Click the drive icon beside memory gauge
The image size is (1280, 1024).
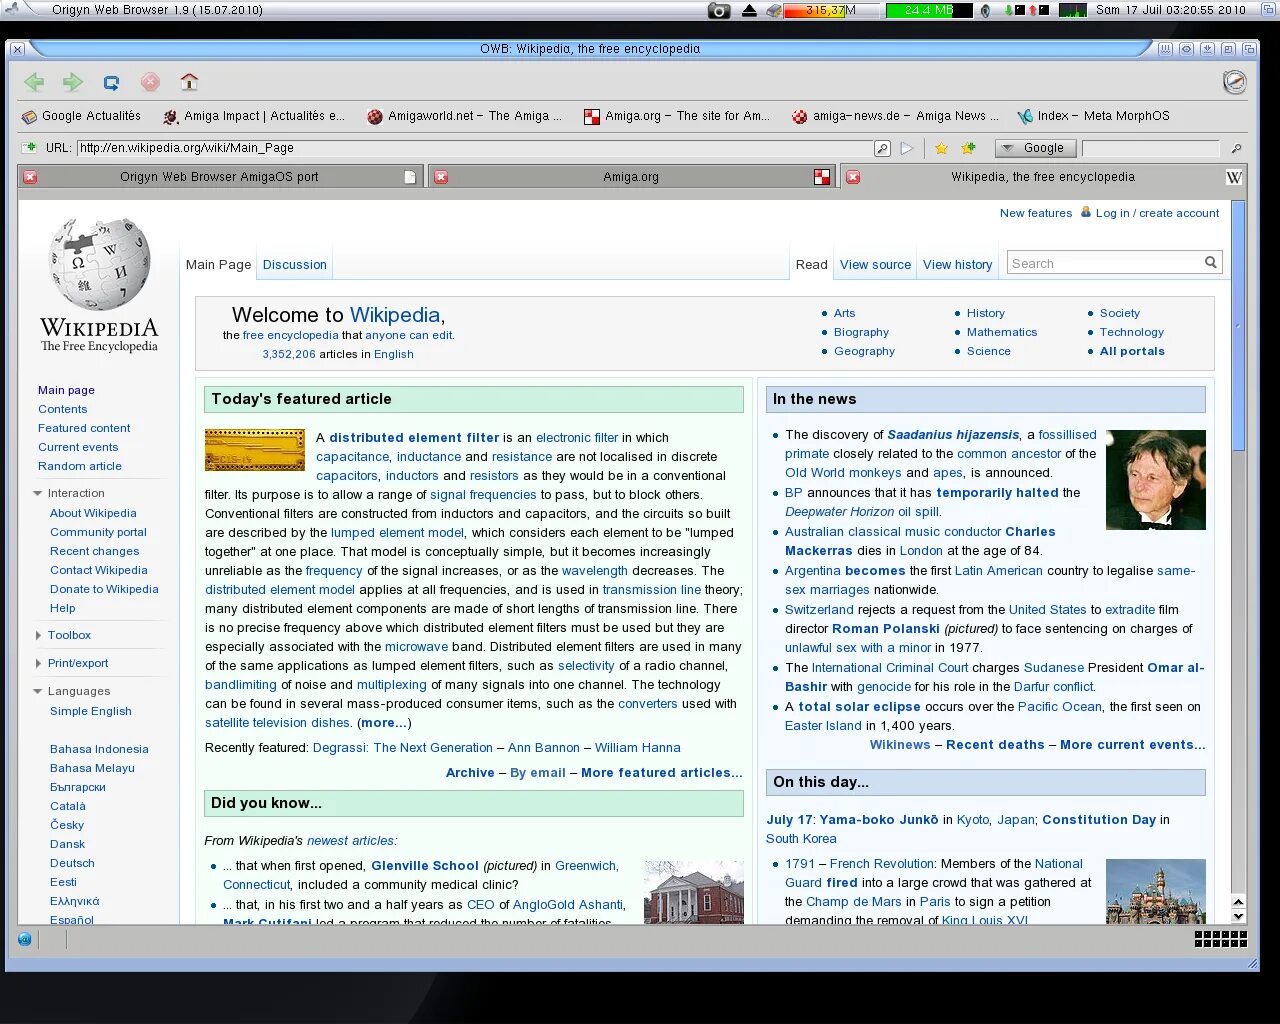(774, 10)
